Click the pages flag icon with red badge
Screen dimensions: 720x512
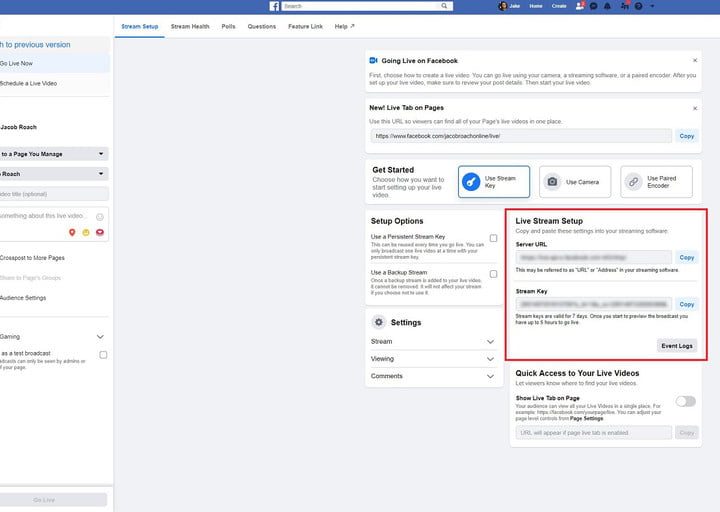tap(624, 6)
